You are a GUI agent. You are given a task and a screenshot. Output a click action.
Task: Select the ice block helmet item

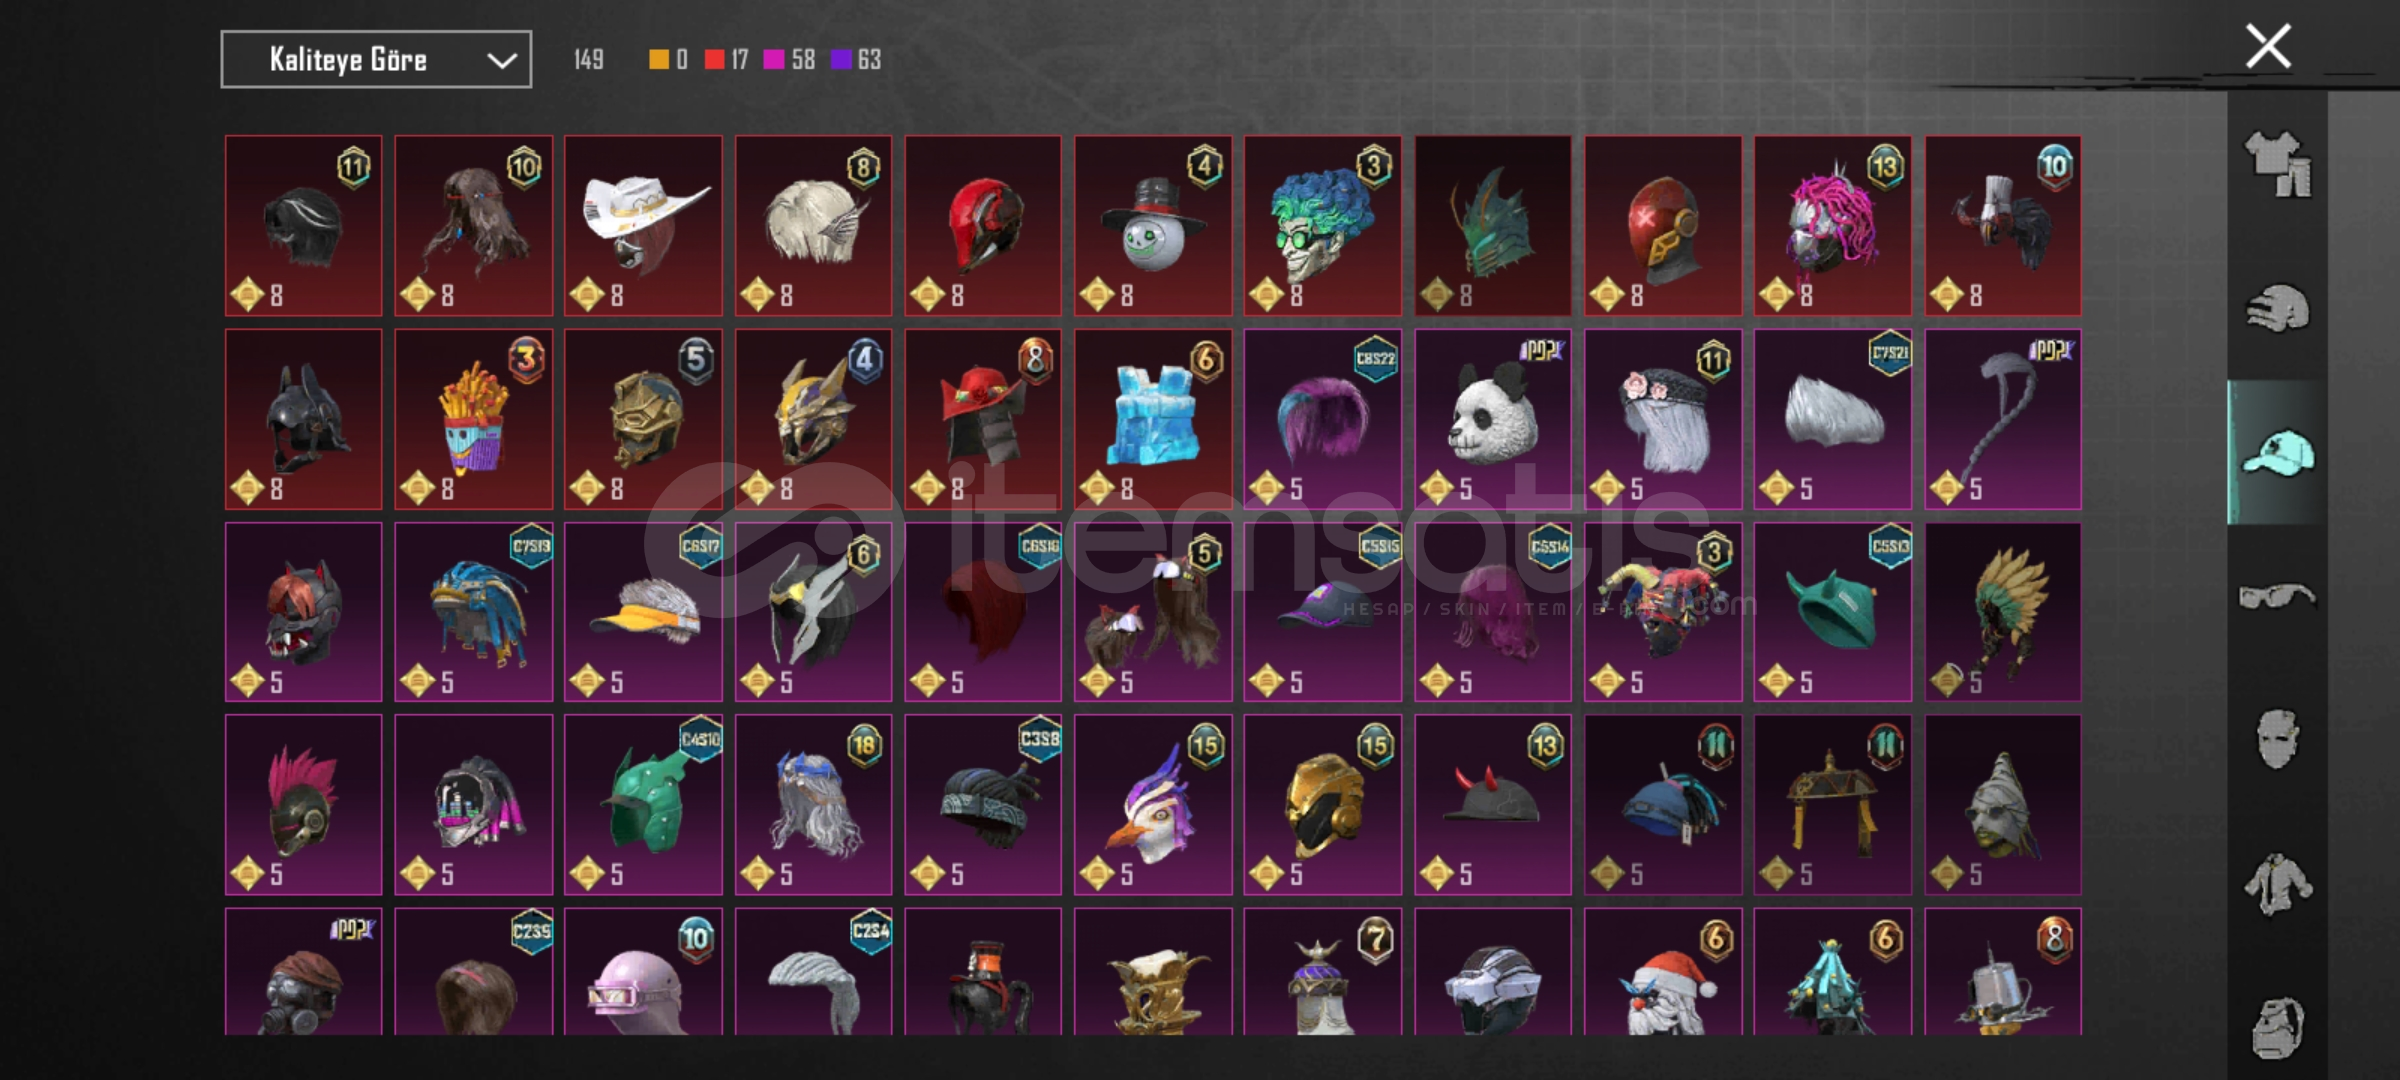pos(1153,419)
